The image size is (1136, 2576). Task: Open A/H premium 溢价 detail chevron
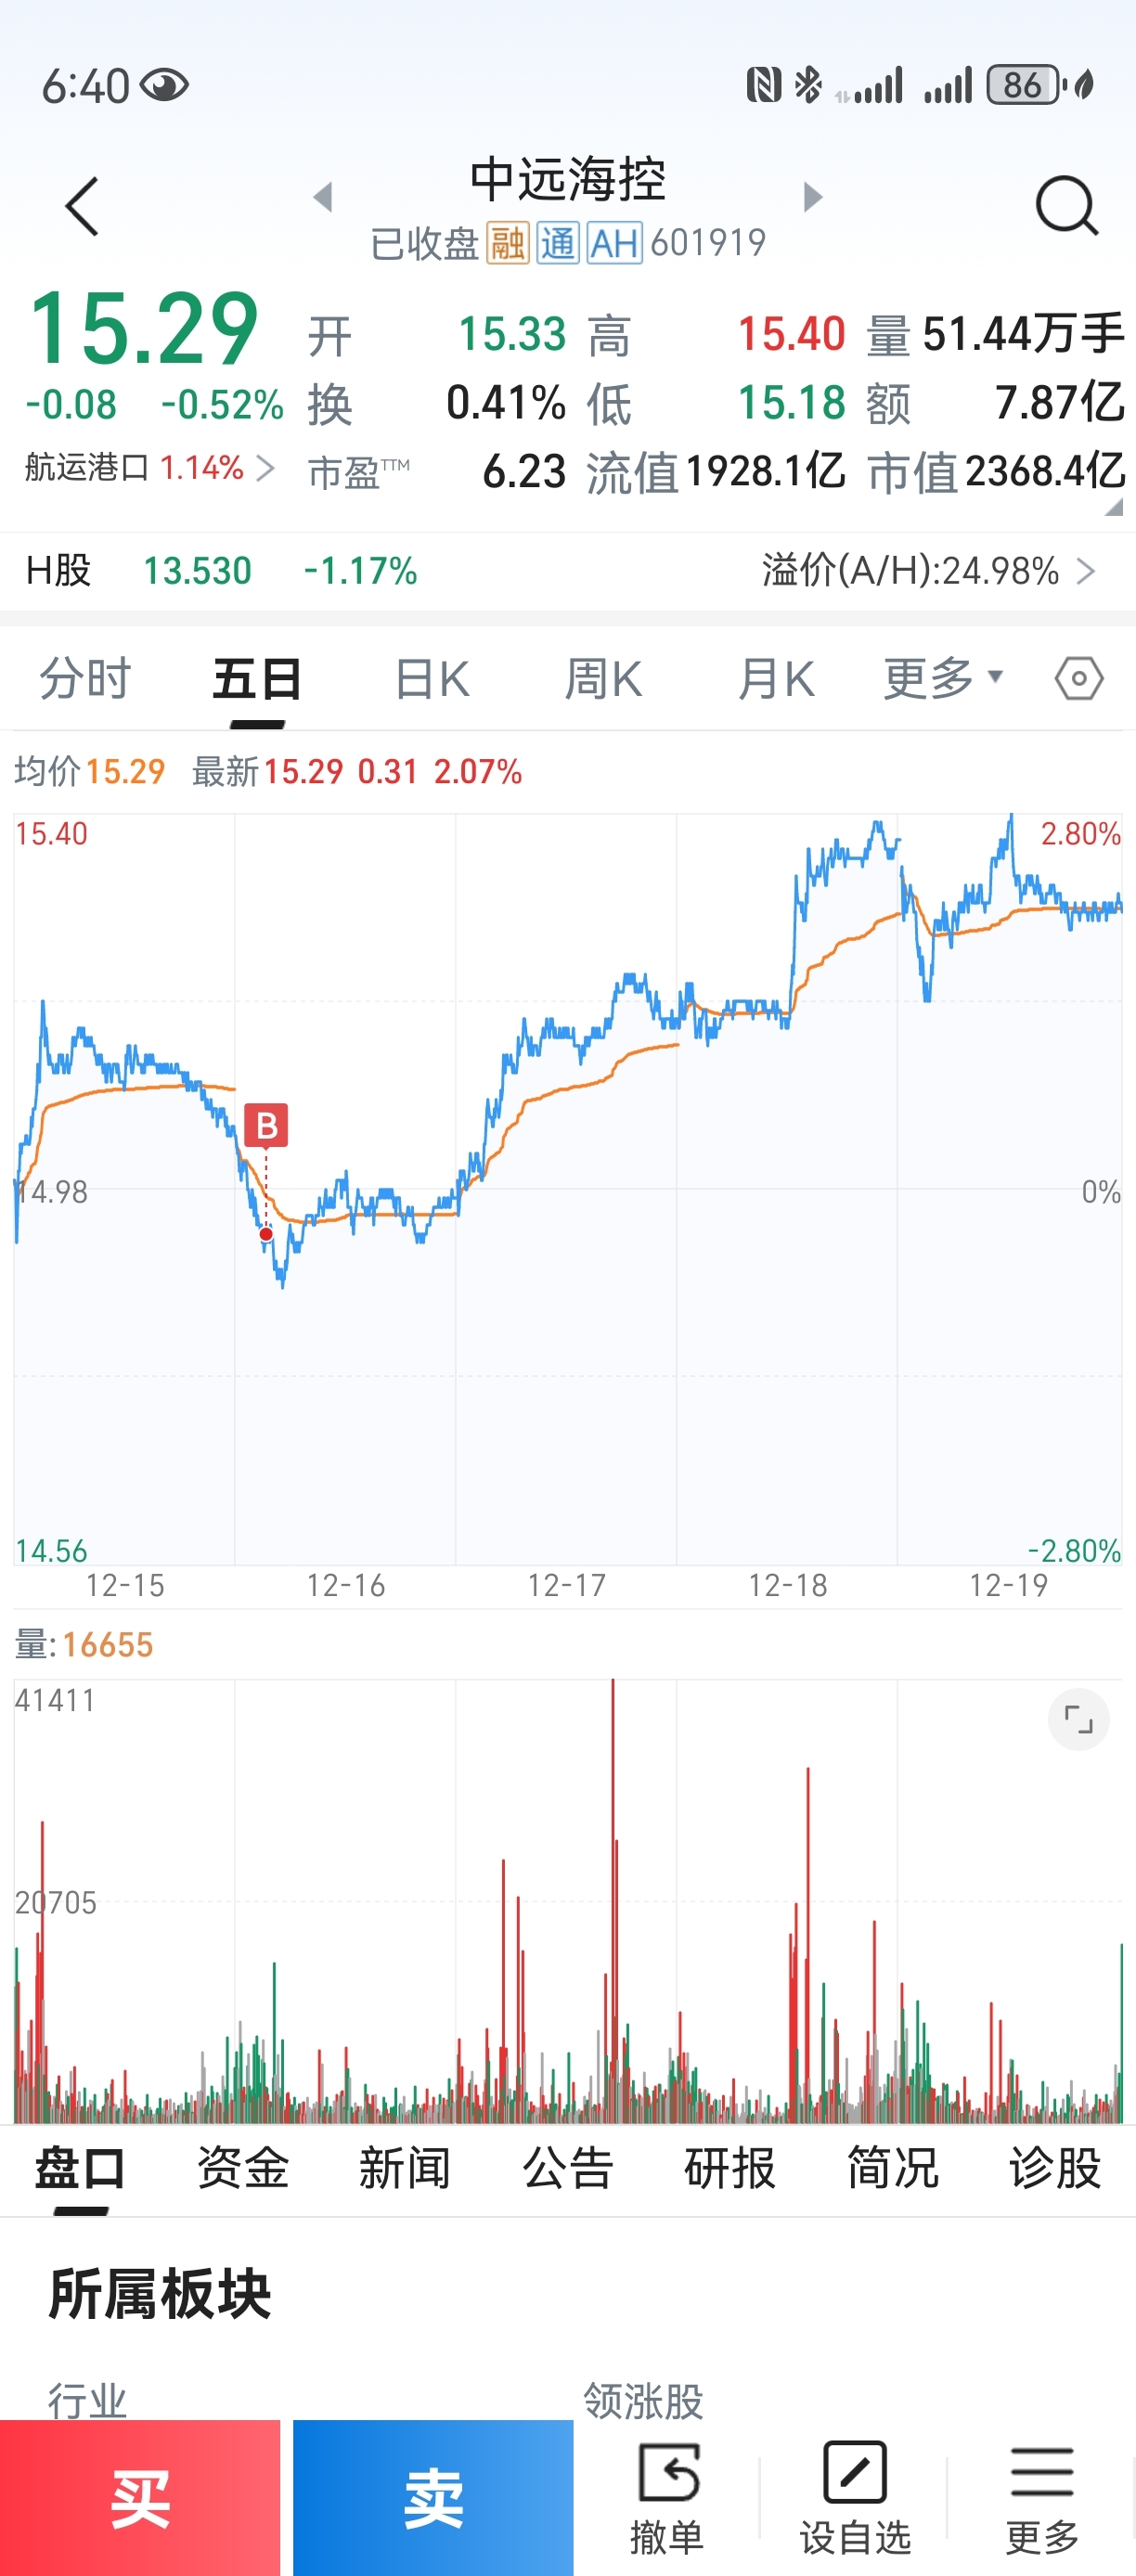pyautogui.click(x=1086, y=571)
